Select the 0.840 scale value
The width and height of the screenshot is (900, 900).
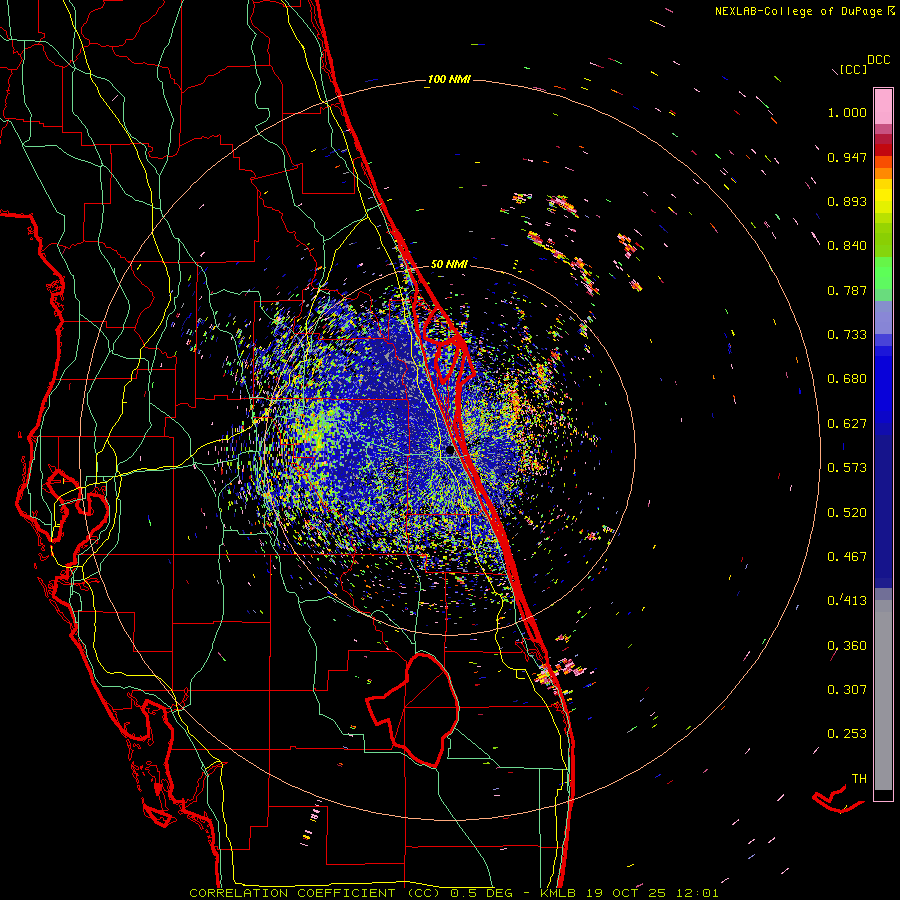click(847, 246)
